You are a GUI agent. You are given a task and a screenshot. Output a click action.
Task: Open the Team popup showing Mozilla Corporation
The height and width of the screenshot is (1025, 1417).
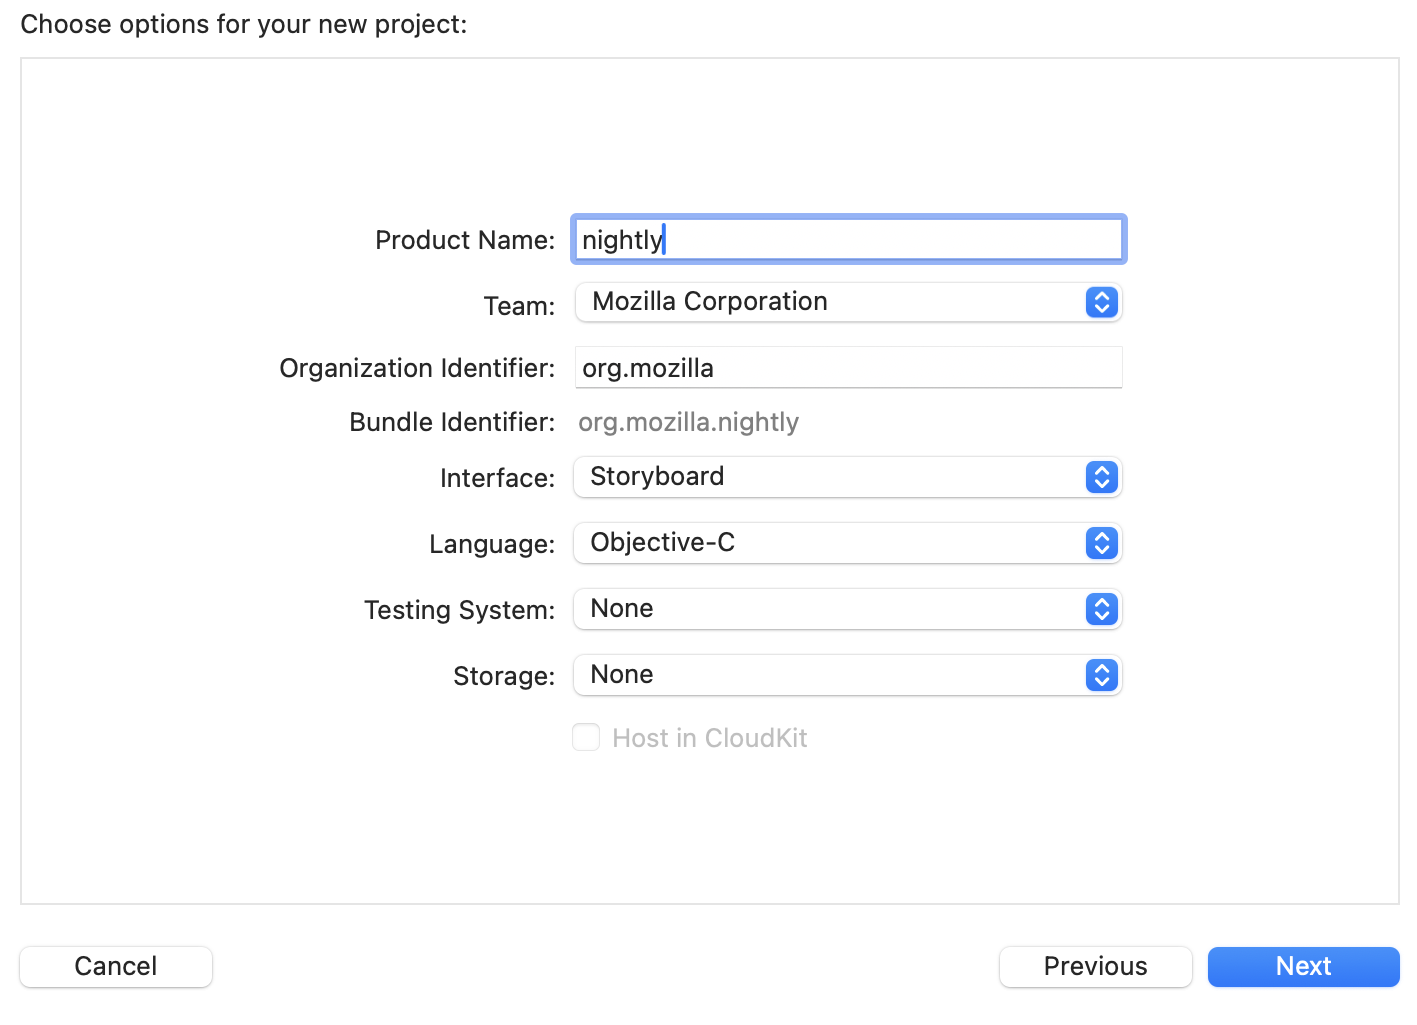click(848, 302)
